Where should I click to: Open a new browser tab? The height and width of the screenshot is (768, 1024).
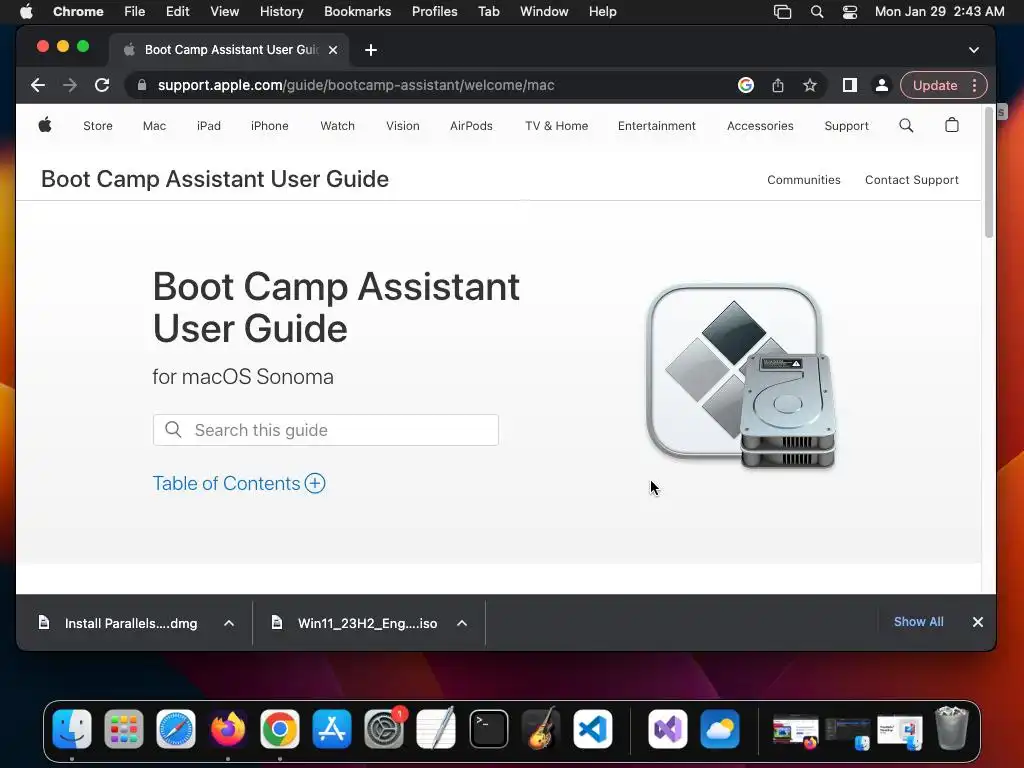[371, 50]
